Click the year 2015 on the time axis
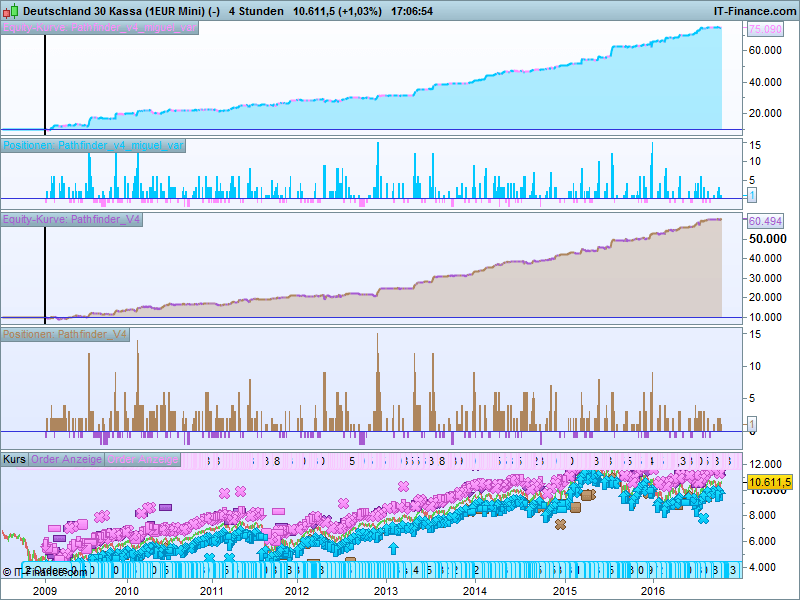800x600 pixels. [565, 591]
